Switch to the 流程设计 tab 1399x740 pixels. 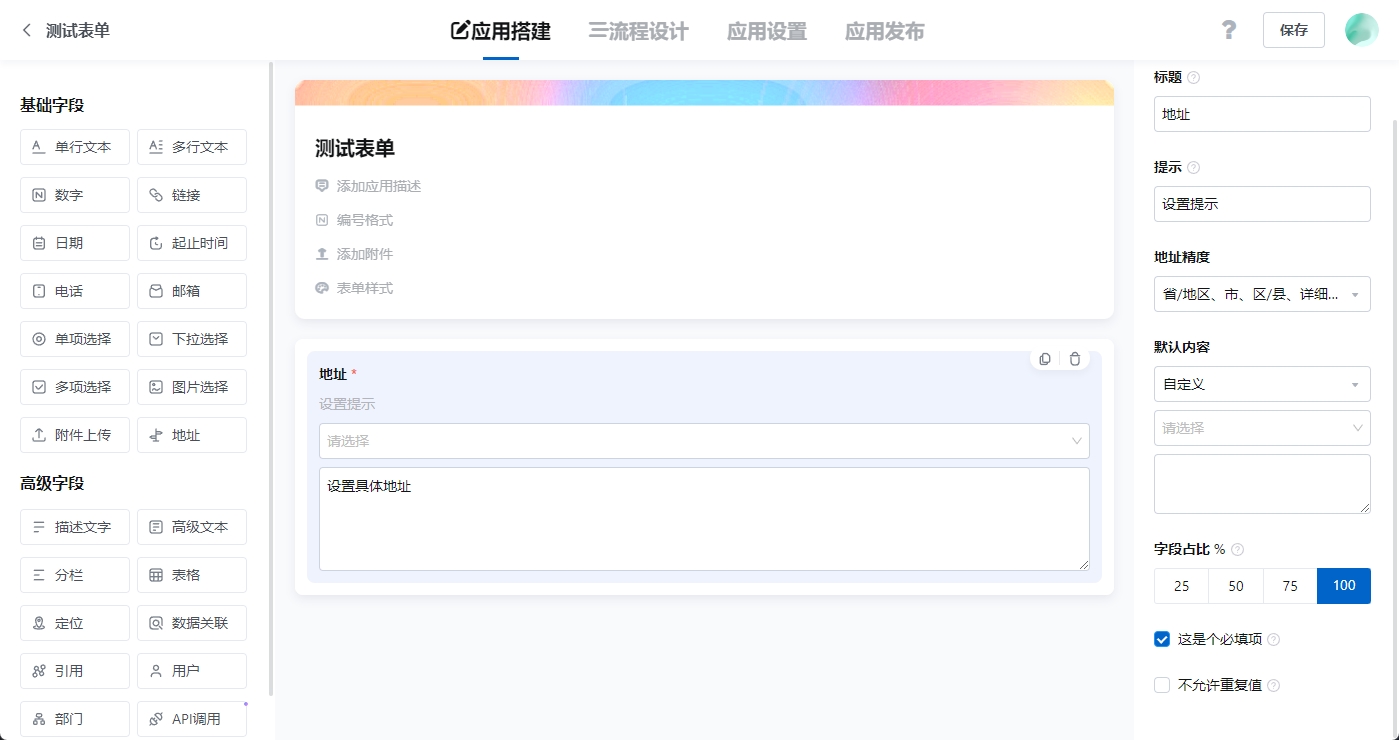637,31
